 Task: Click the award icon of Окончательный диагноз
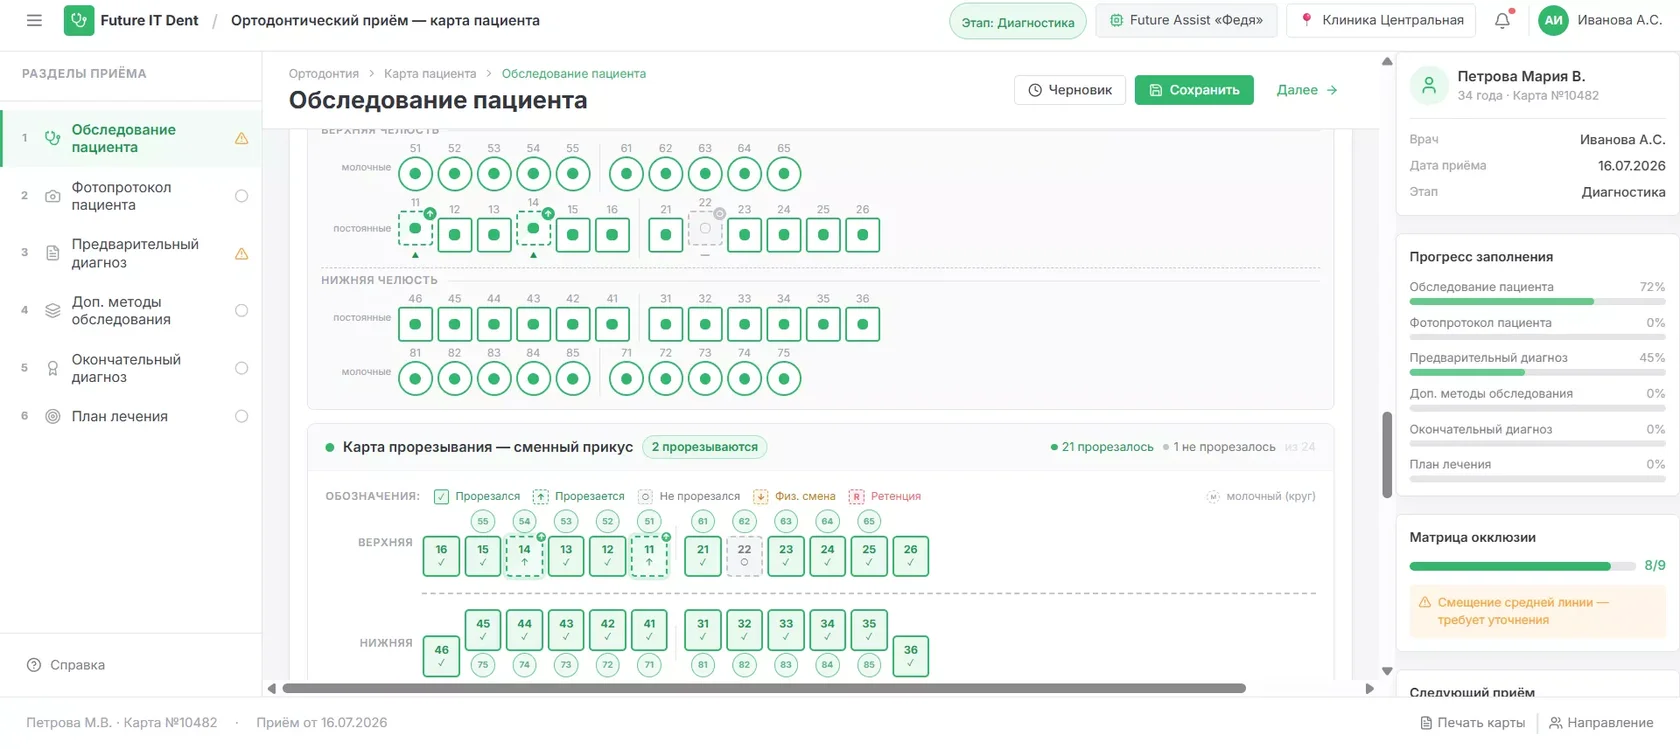(x=53, y=368)
